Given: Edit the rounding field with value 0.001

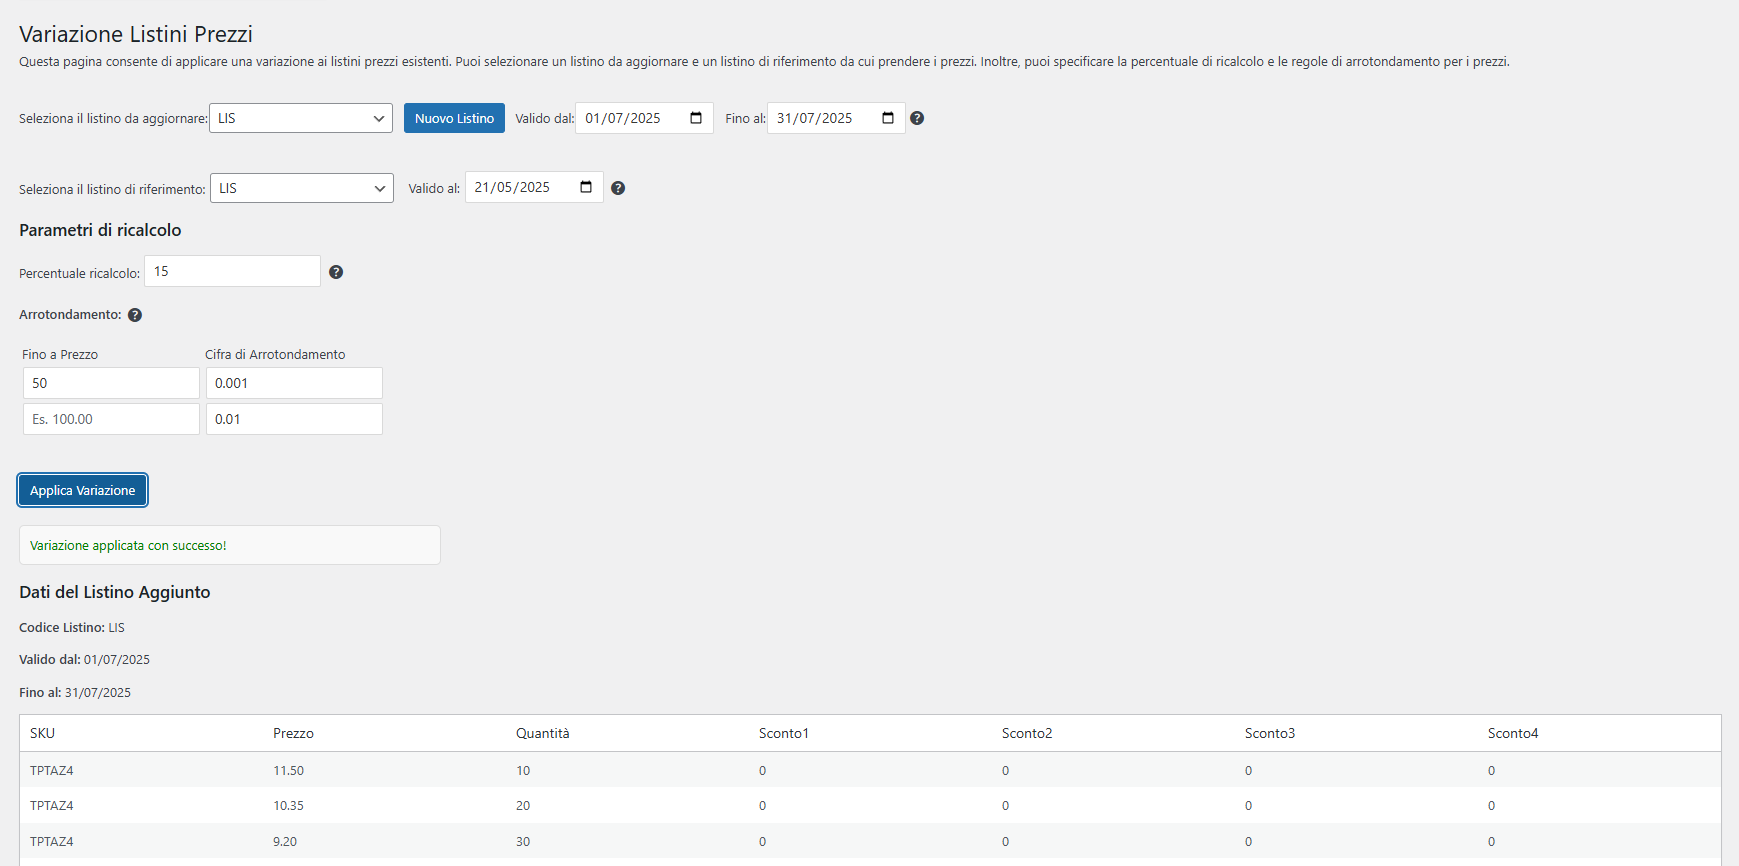Looking at the screenshot, I should point(294,383).
